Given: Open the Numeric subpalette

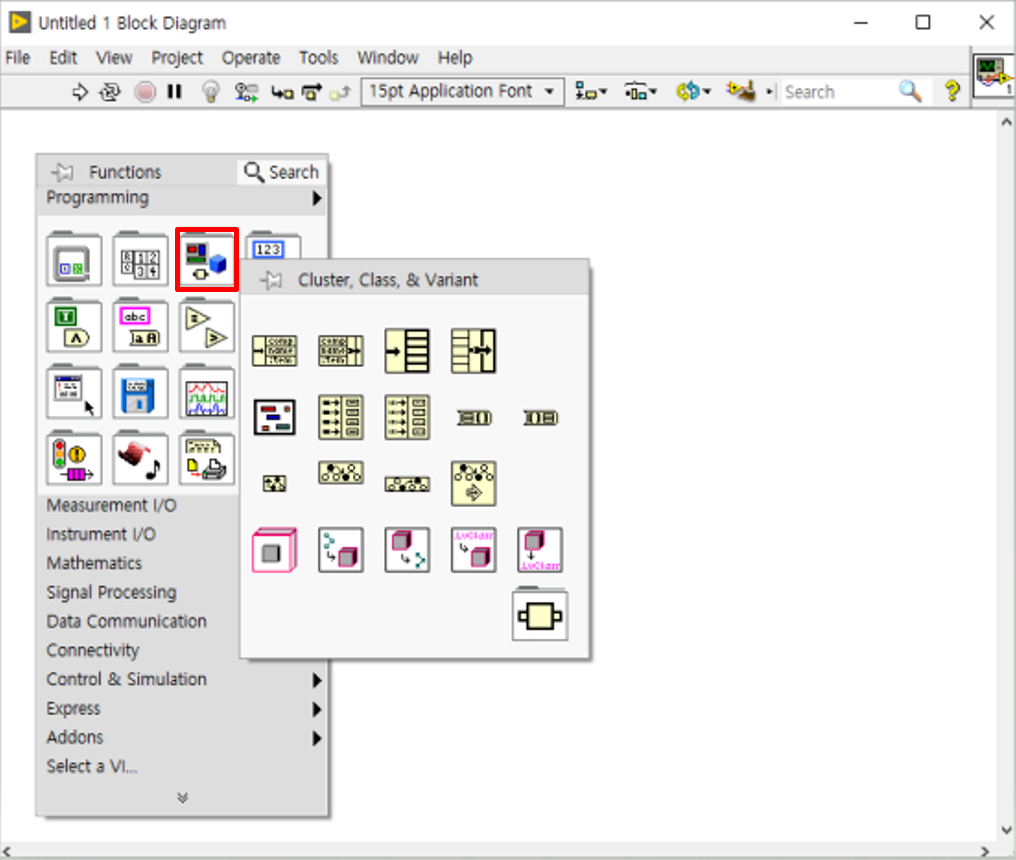Looking at the screenshot, I should 273,245.
